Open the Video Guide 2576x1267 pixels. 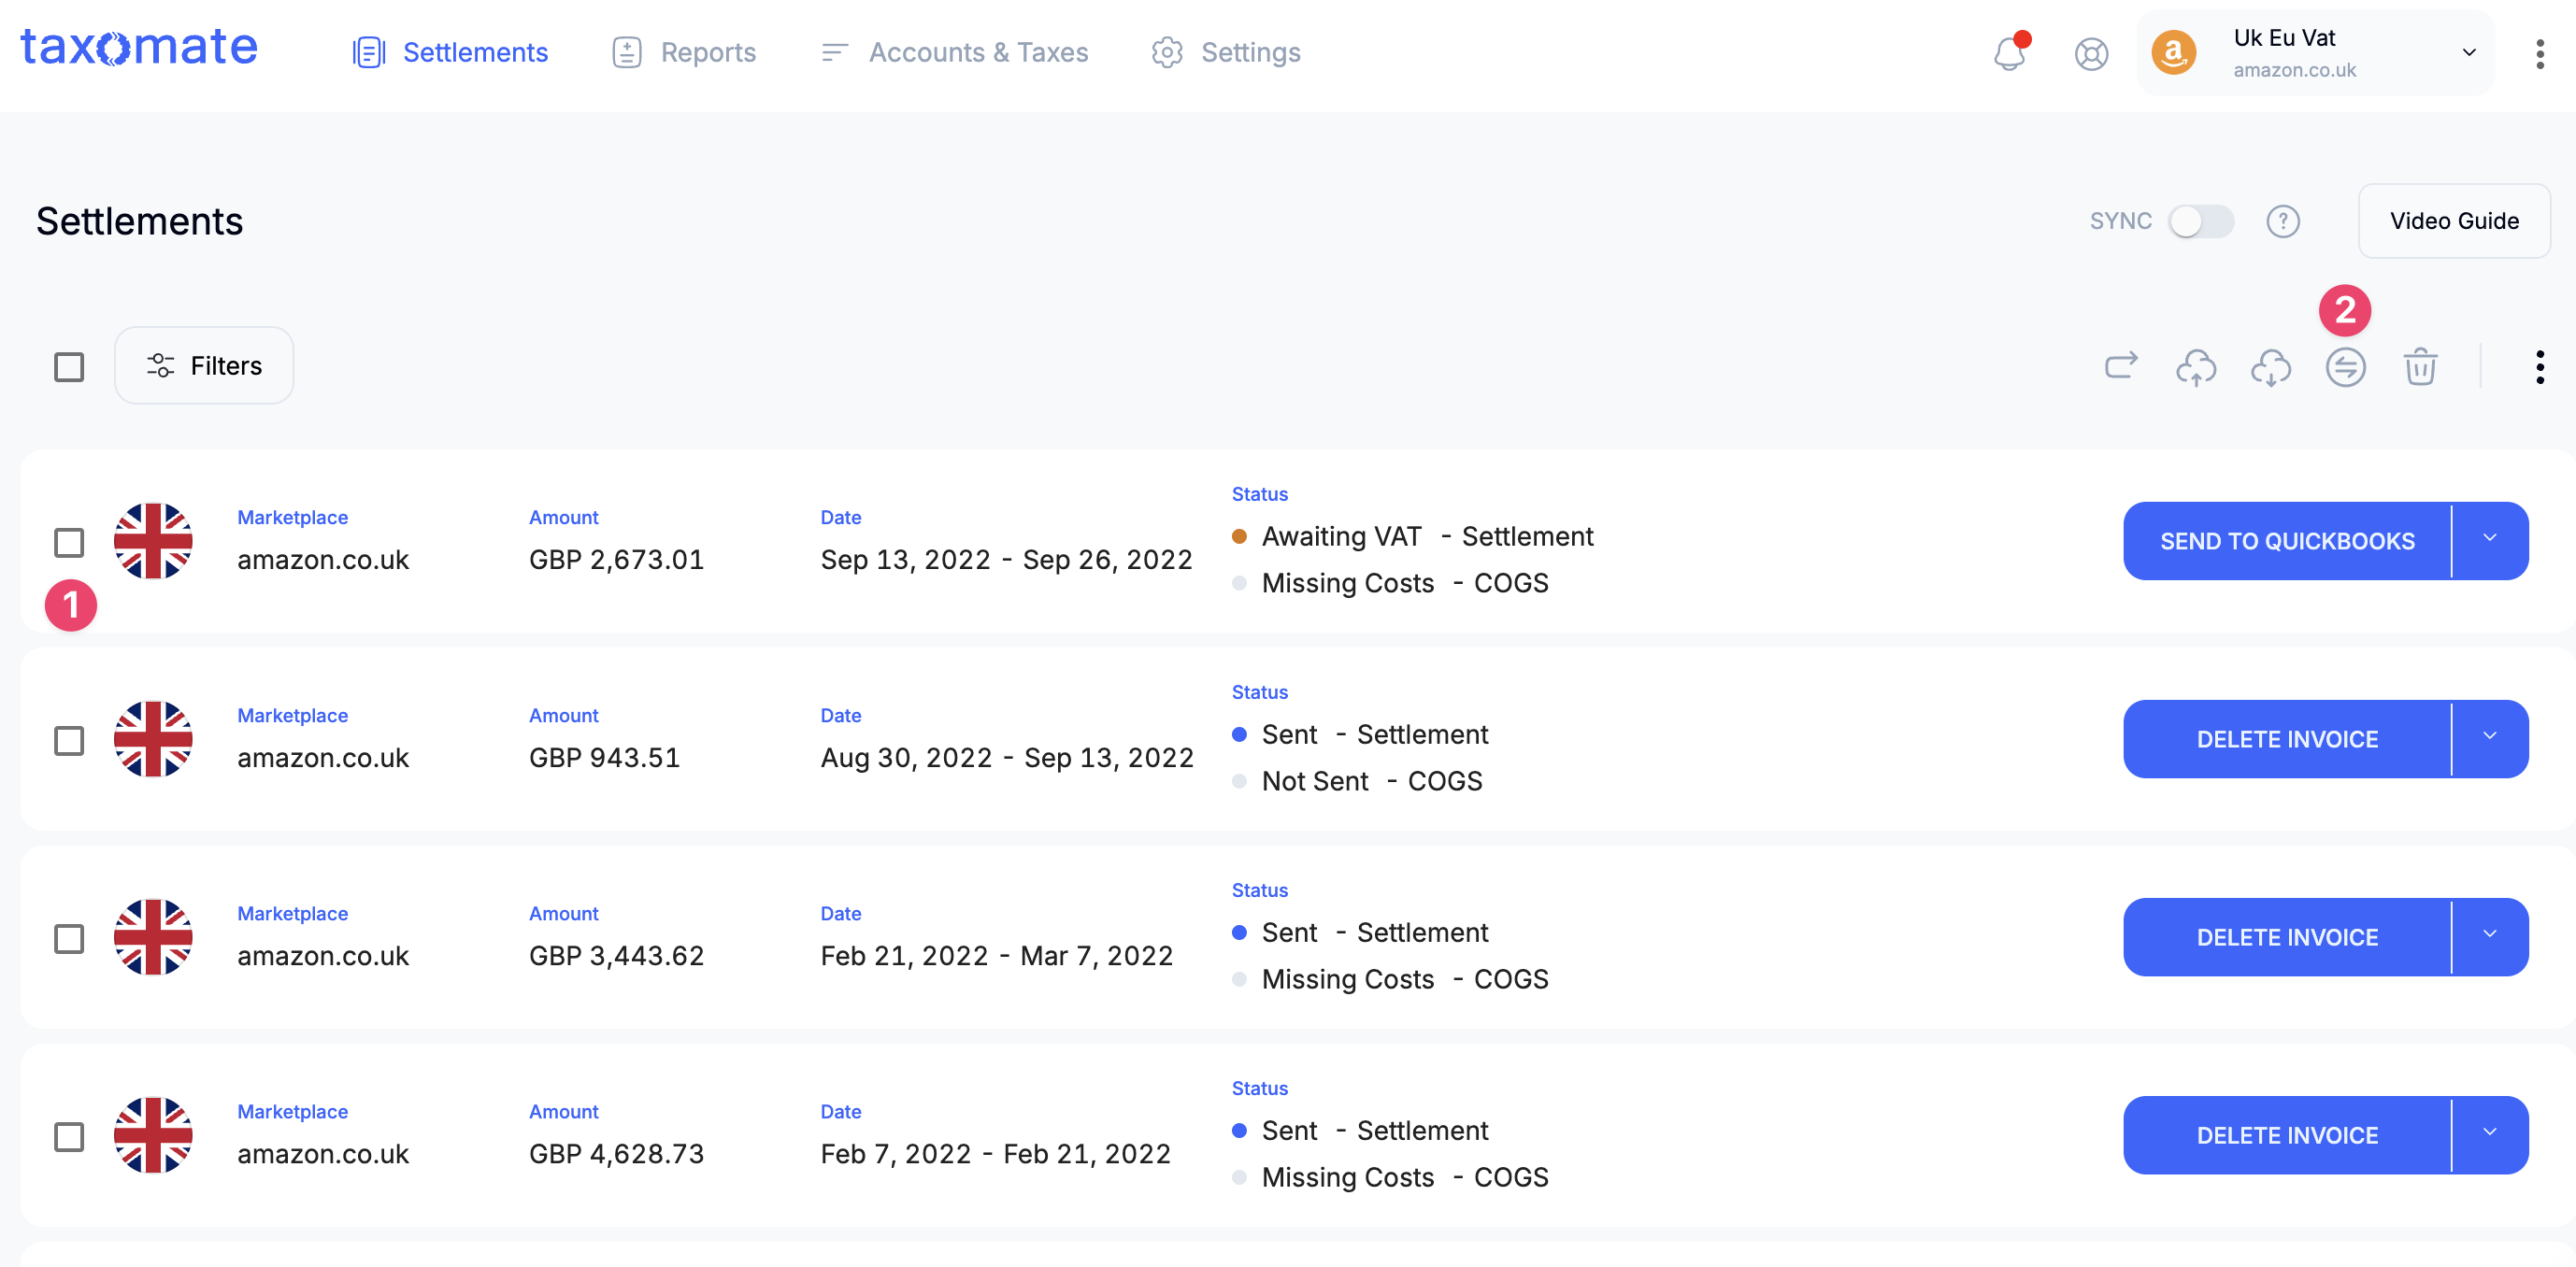click(2454, 221)
